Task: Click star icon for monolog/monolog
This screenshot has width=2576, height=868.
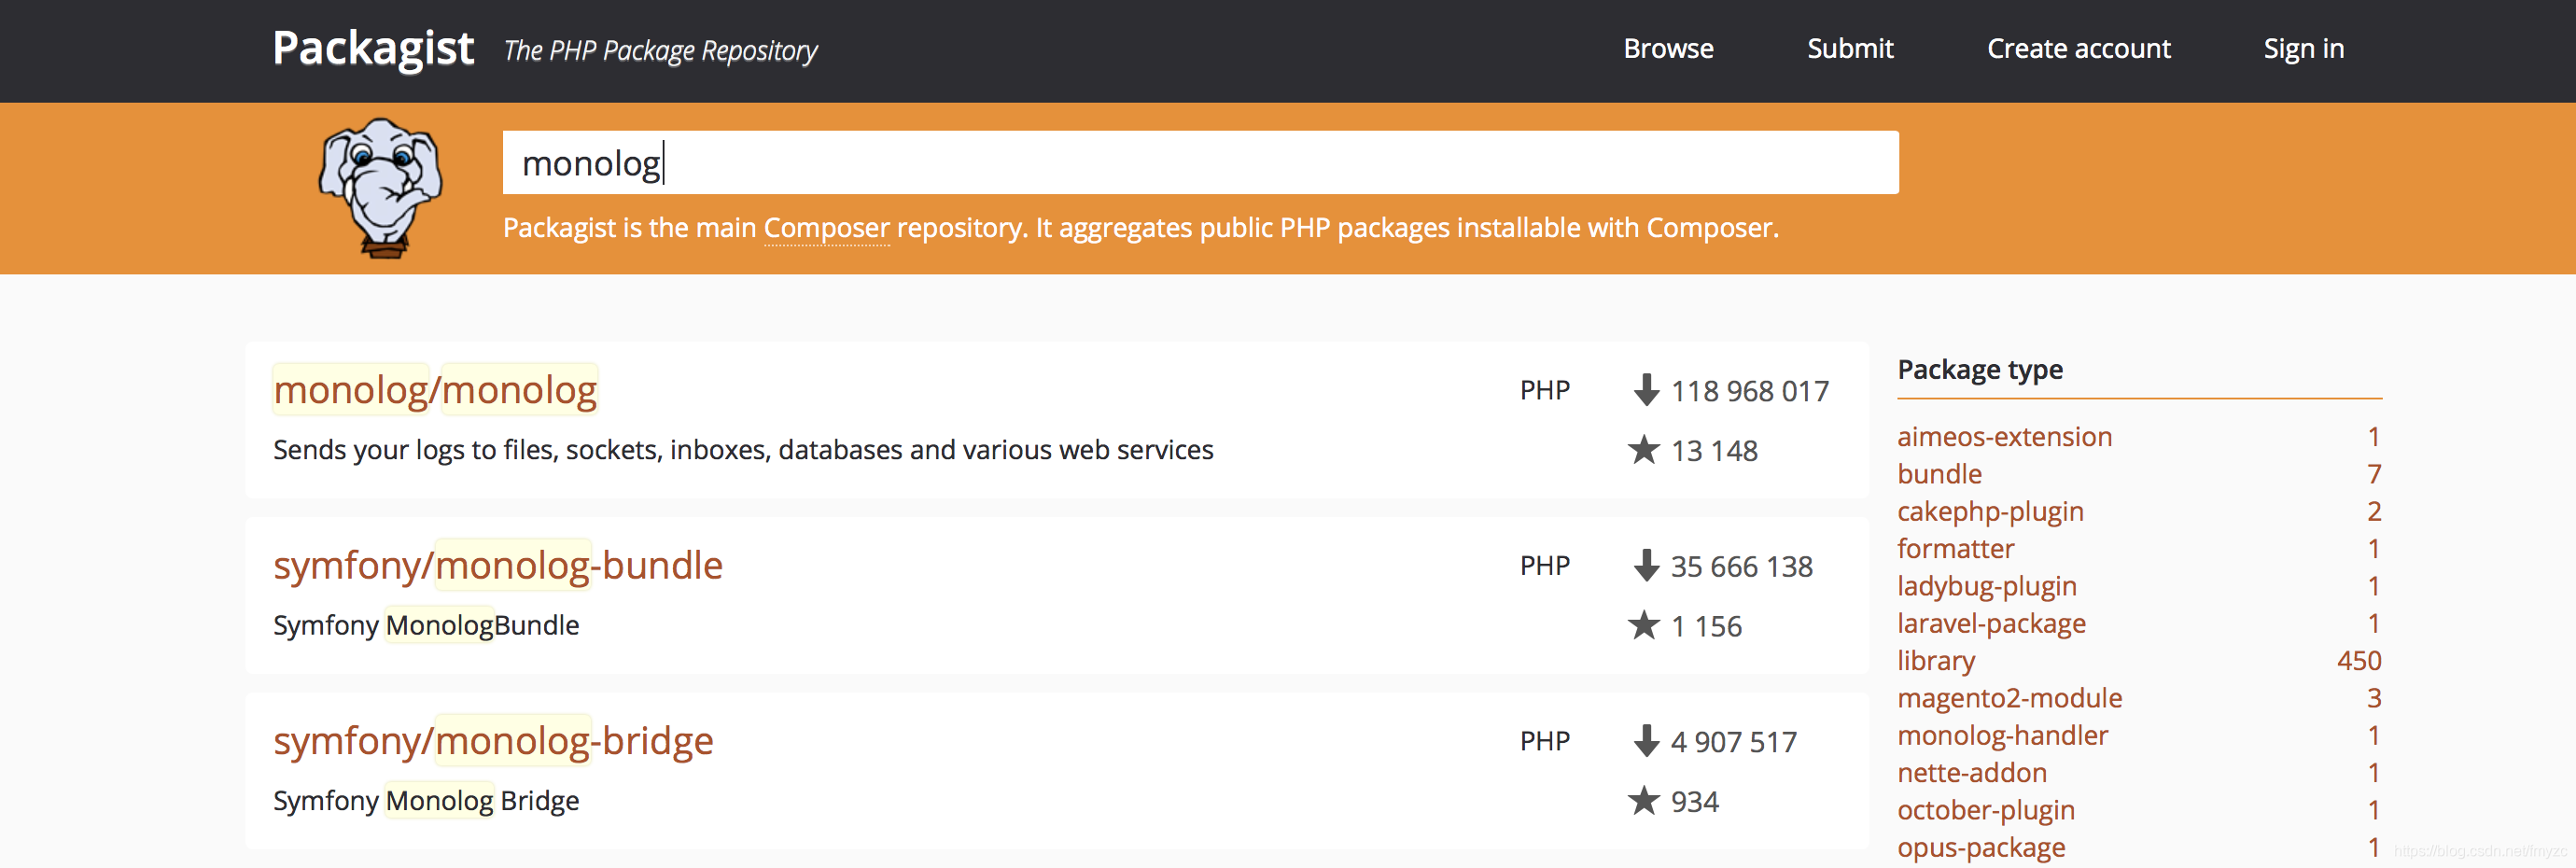Action: [1643, 450]
